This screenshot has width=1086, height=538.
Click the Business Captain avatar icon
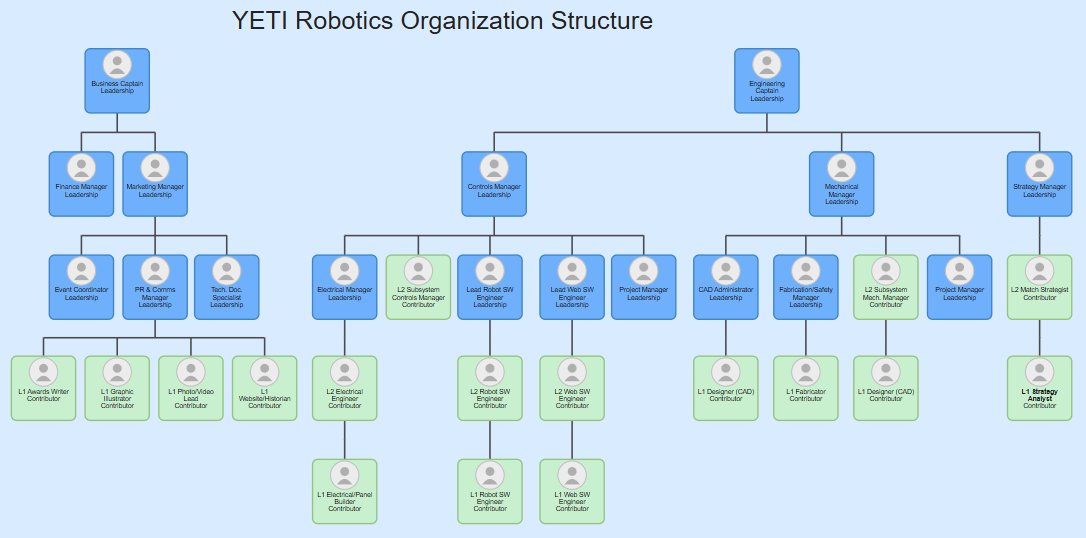(x=117, y=64)
